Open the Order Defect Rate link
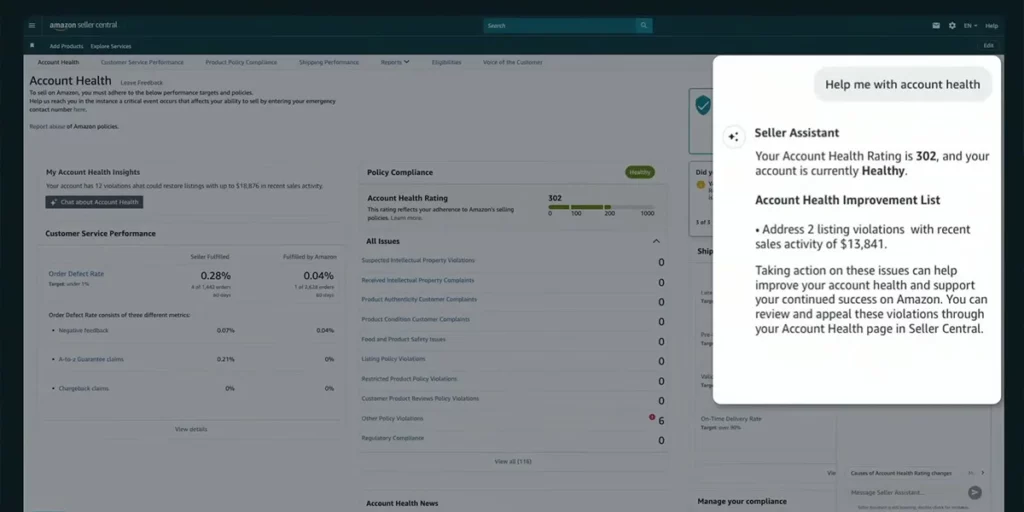The height and width of the screenshot is (512, 1024). pyautogui.click(x=76, y=273)
